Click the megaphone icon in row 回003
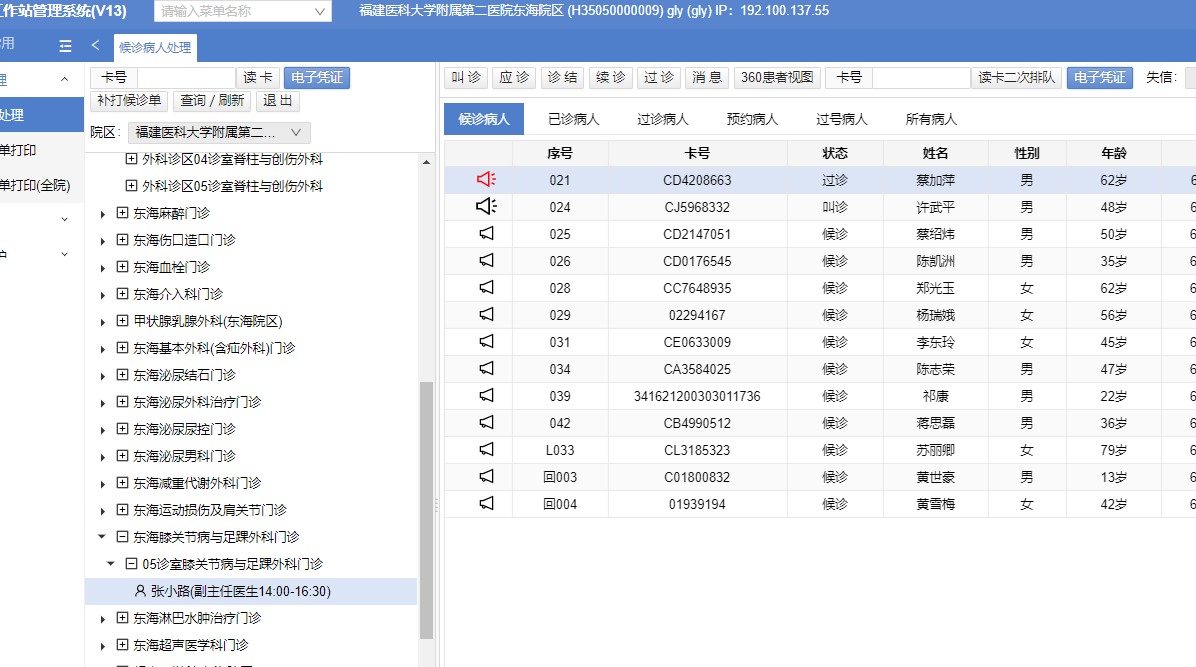Screen dimensions: 1196x667 tap(486, 477)
